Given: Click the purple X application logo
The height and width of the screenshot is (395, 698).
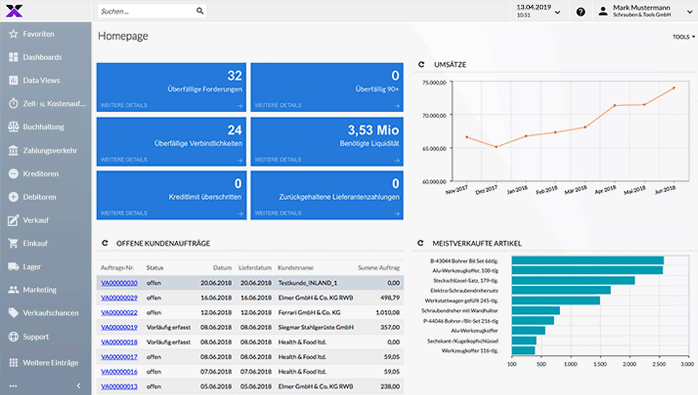Looking at the screenshot, I should click(14, 11).
